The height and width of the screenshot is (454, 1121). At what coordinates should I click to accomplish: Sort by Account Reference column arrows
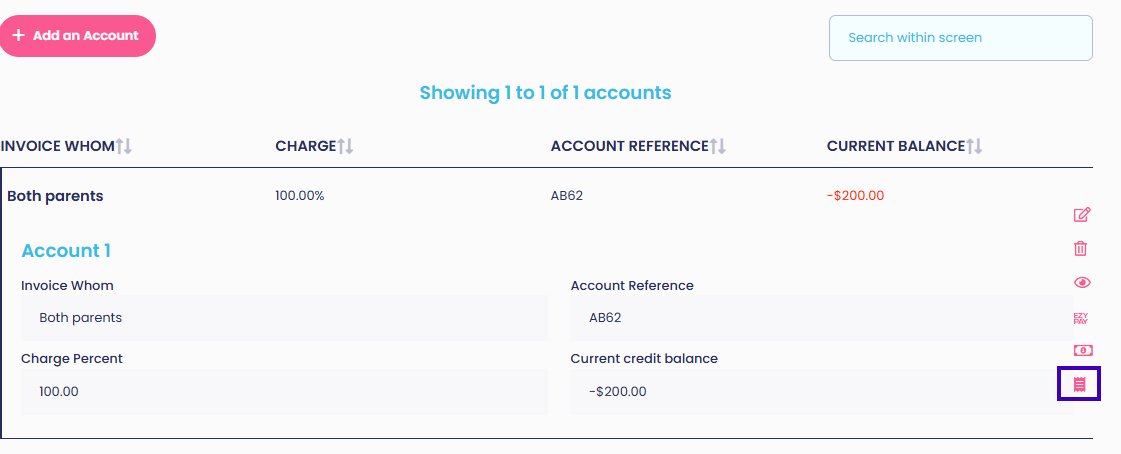click(x=718, y=146)
